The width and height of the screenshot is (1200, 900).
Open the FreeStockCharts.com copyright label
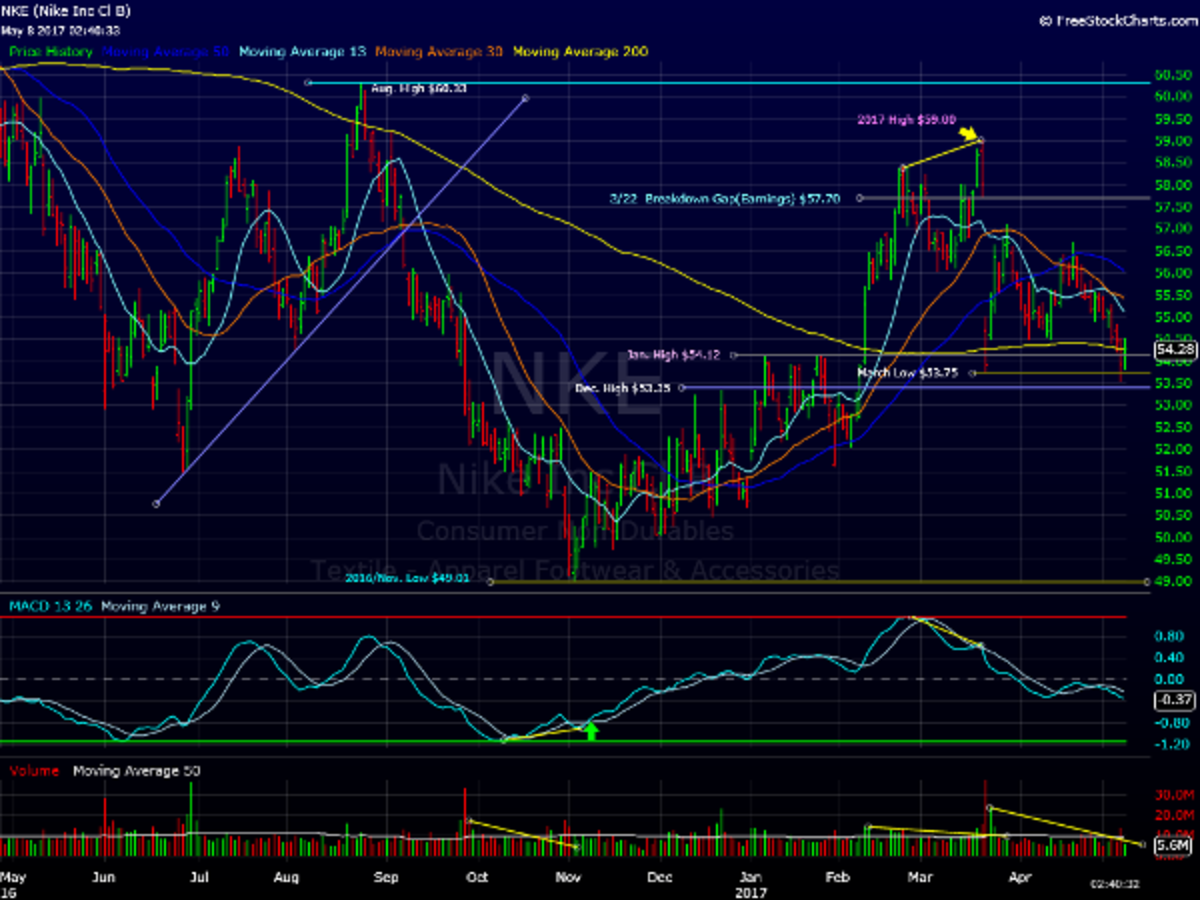[1116, 19]
